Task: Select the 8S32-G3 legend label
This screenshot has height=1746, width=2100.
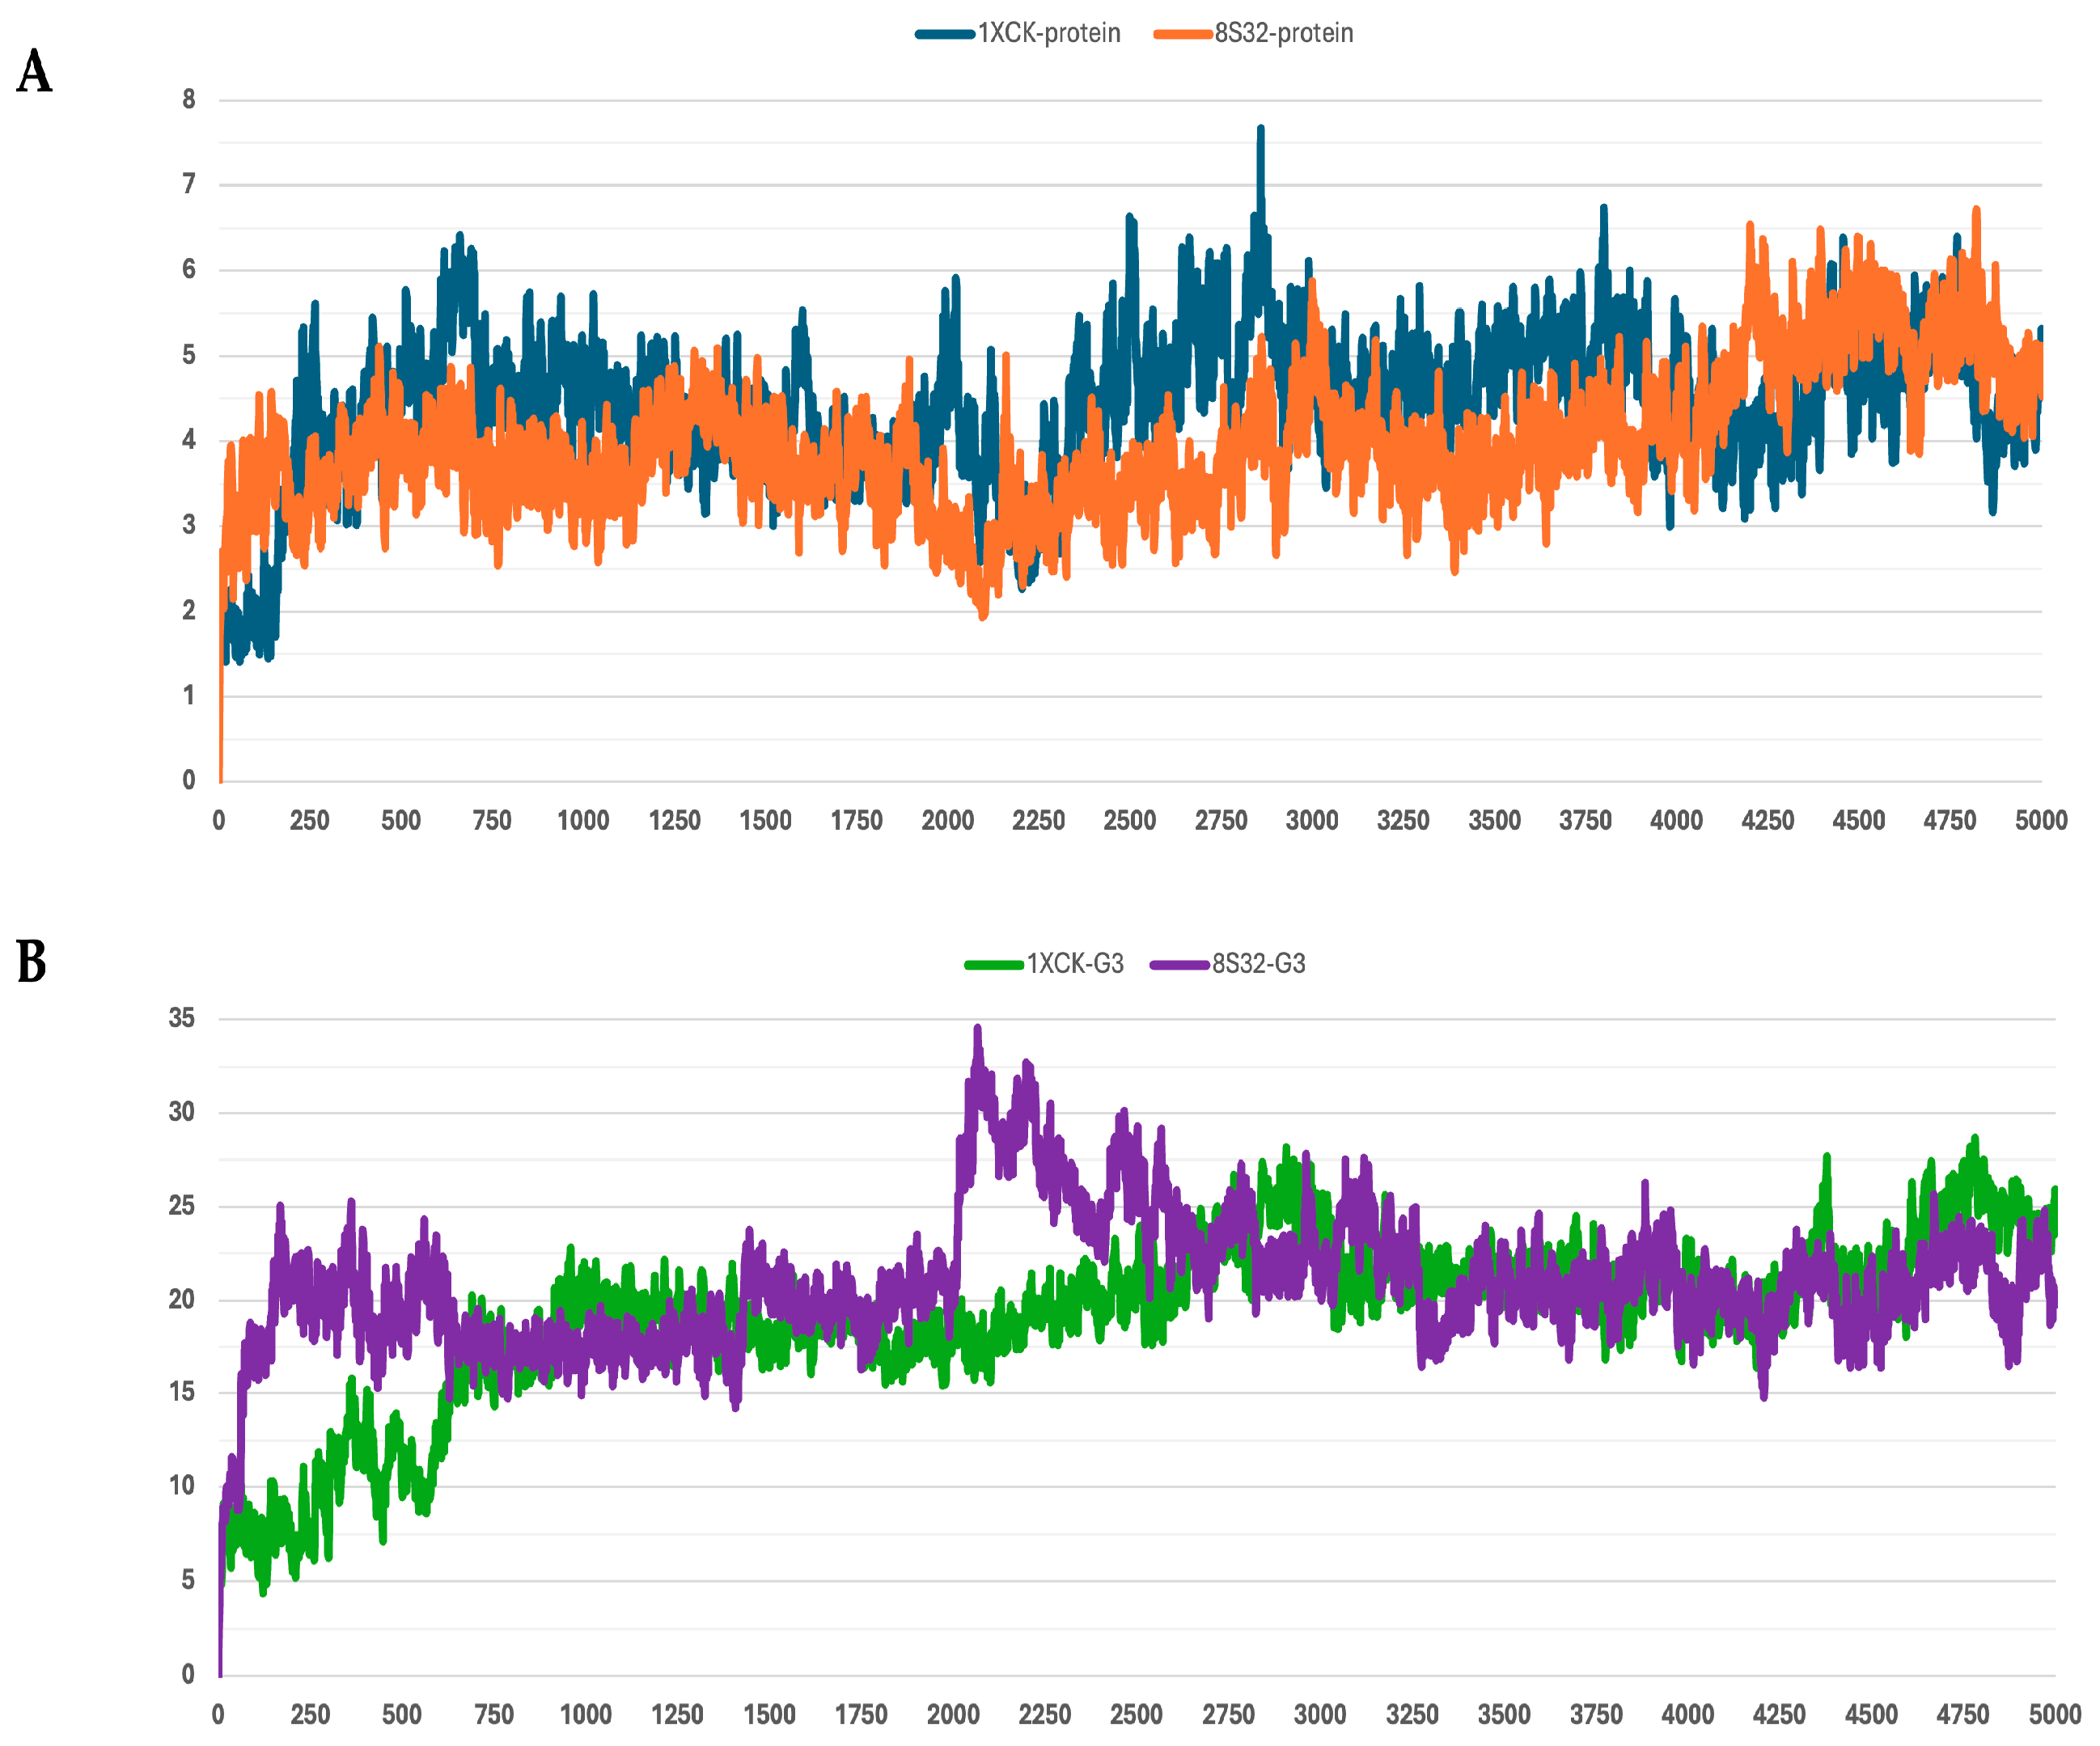Action: click(1259, 964)
